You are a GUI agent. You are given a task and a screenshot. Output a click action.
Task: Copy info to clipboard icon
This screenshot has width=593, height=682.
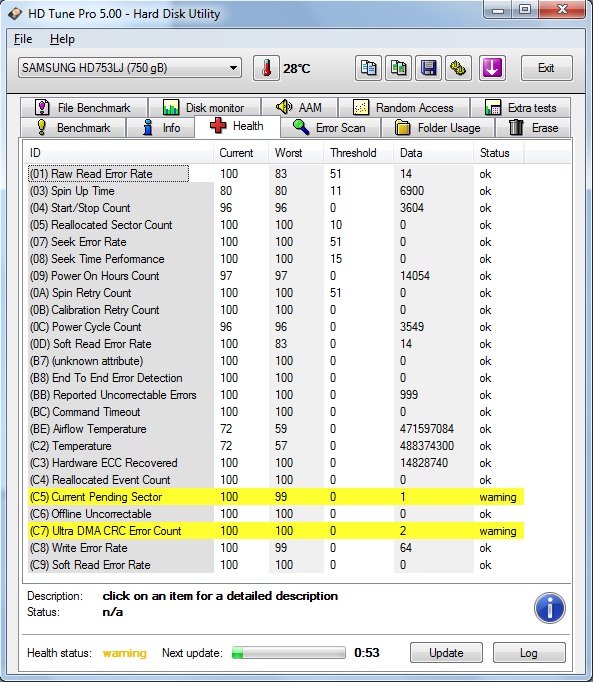368,68
